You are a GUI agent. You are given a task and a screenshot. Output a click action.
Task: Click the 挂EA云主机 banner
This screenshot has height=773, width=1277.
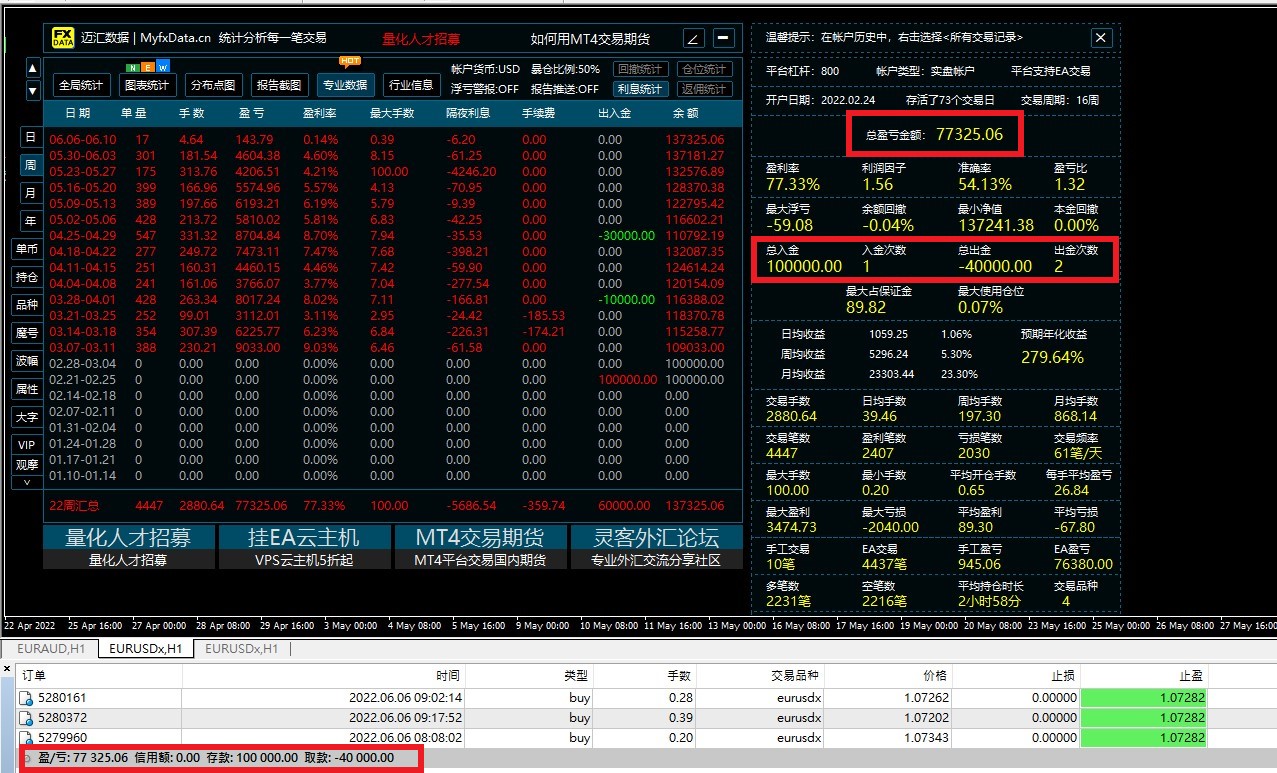[304, 547]
